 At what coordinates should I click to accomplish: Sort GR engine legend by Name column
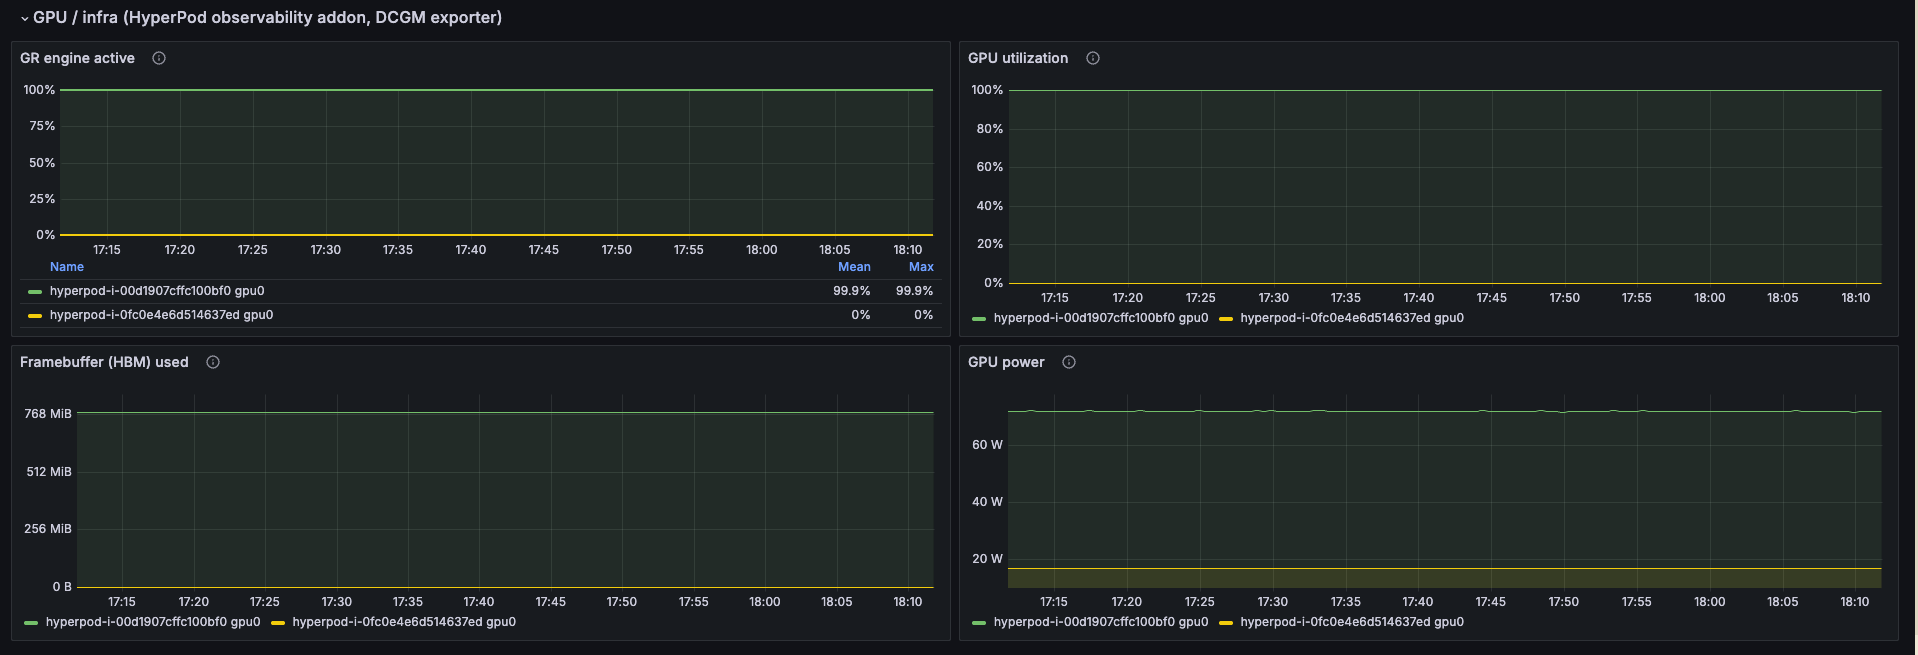coord(67,267)
